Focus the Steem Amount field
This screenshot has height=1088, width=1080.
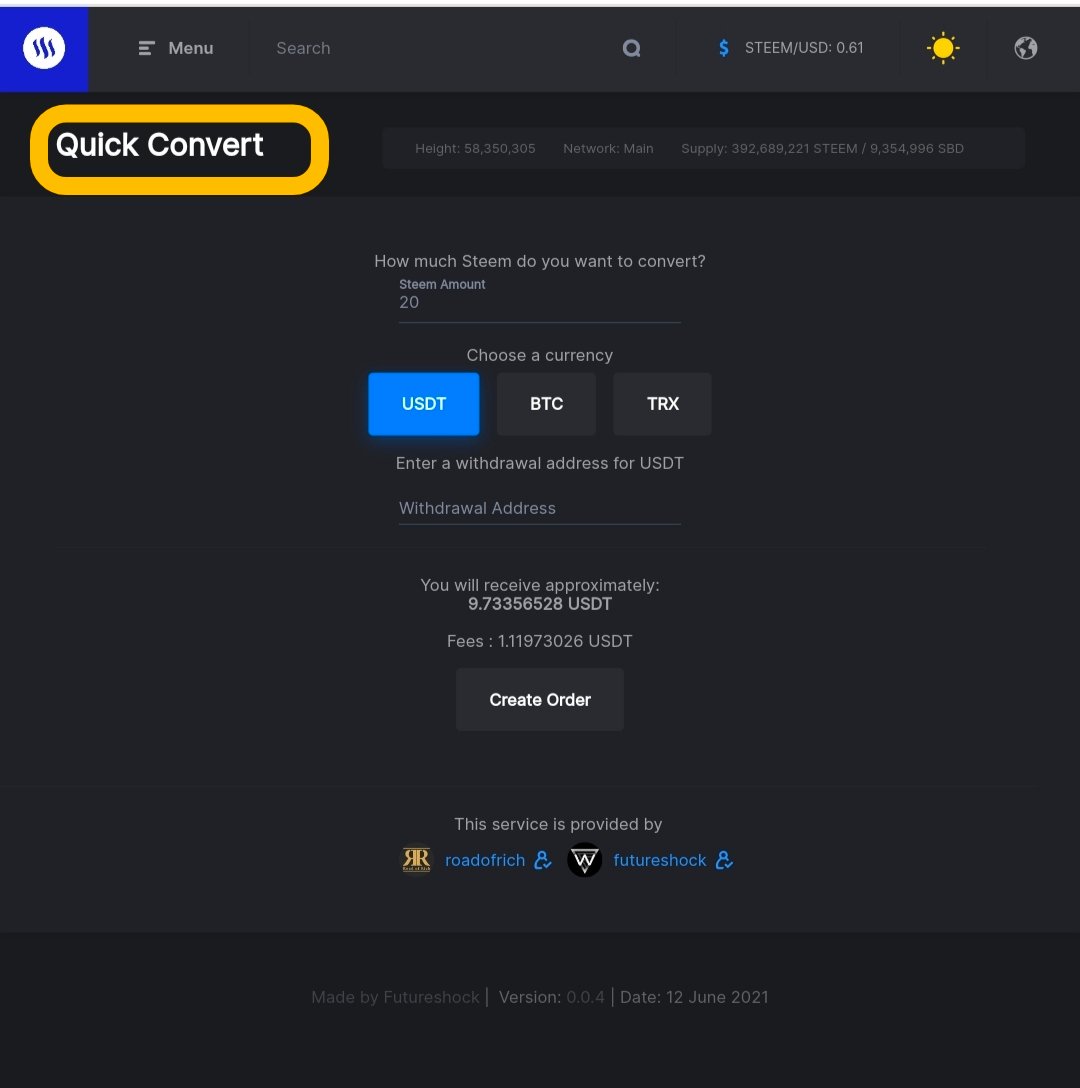539,303
